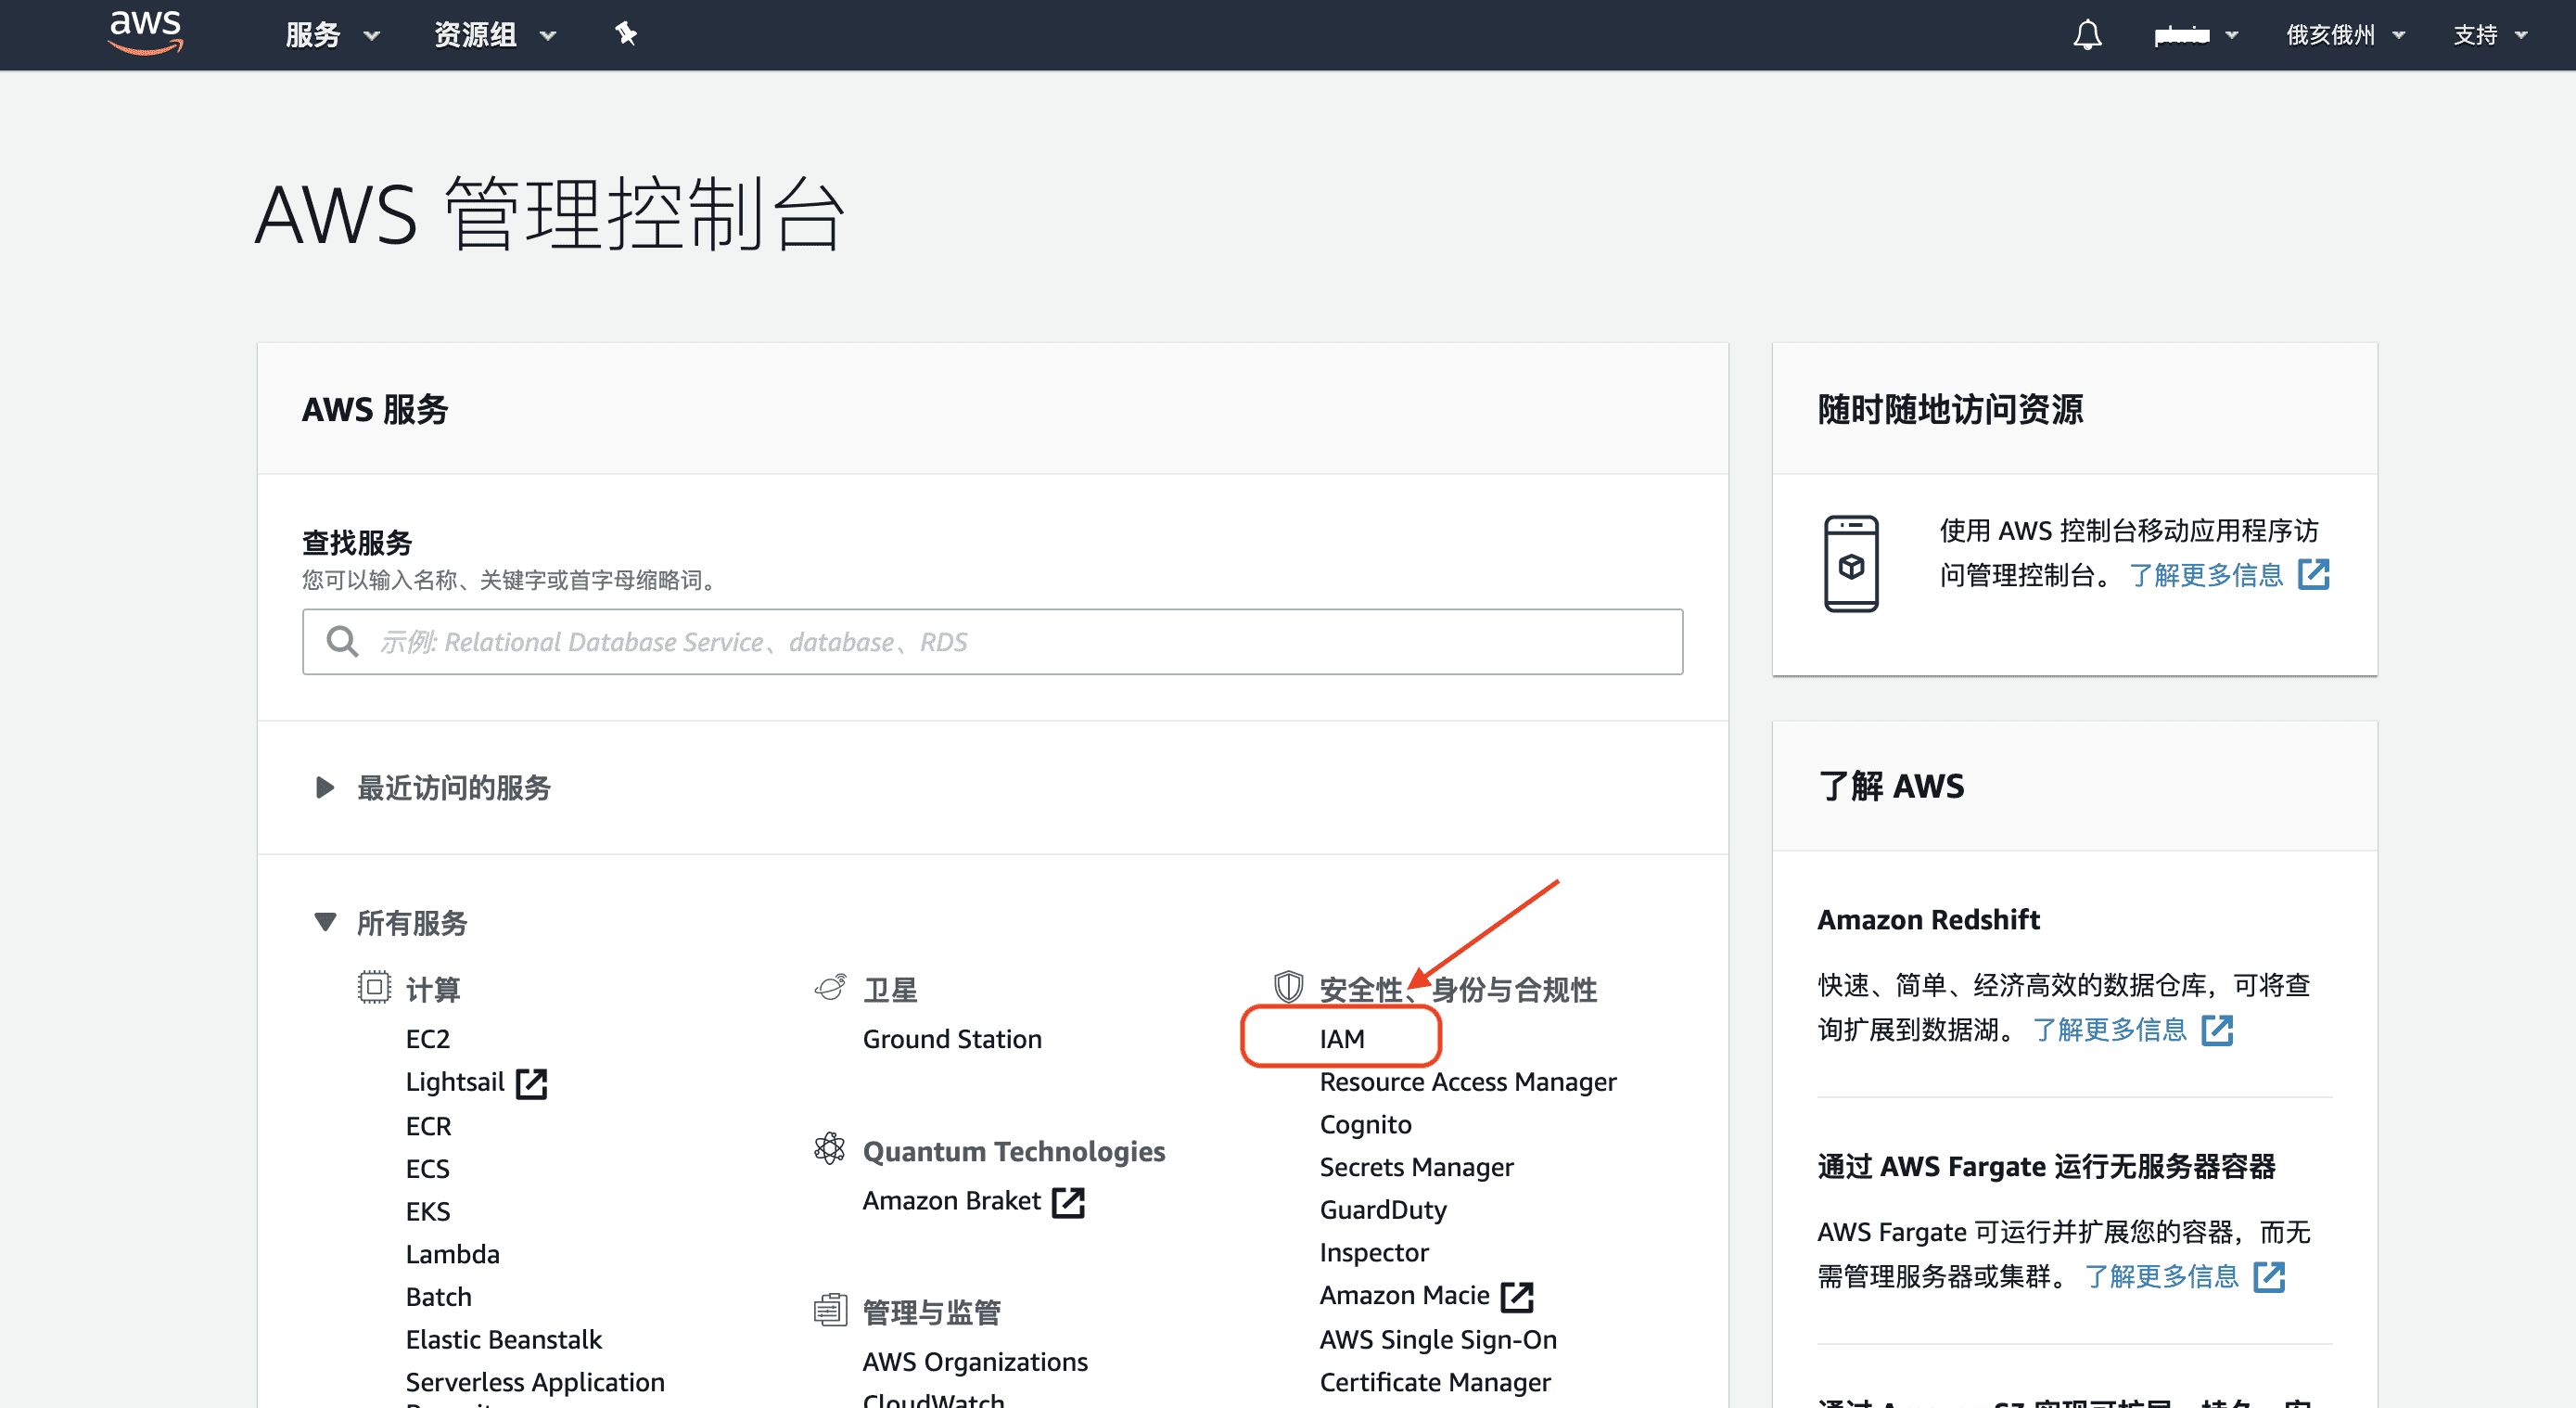
Task: Open notifications bell icon
Action: click(x=2087, y=35)
